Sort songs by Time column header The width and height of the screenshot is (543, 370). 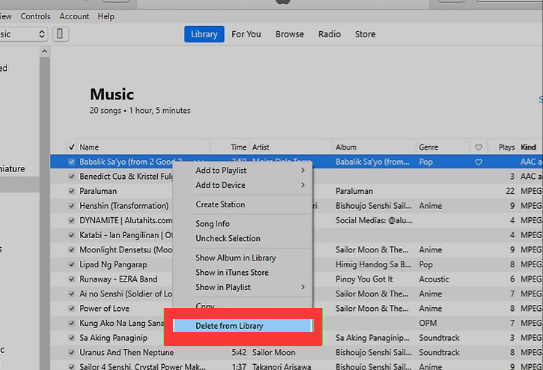[x=238, y=147]
